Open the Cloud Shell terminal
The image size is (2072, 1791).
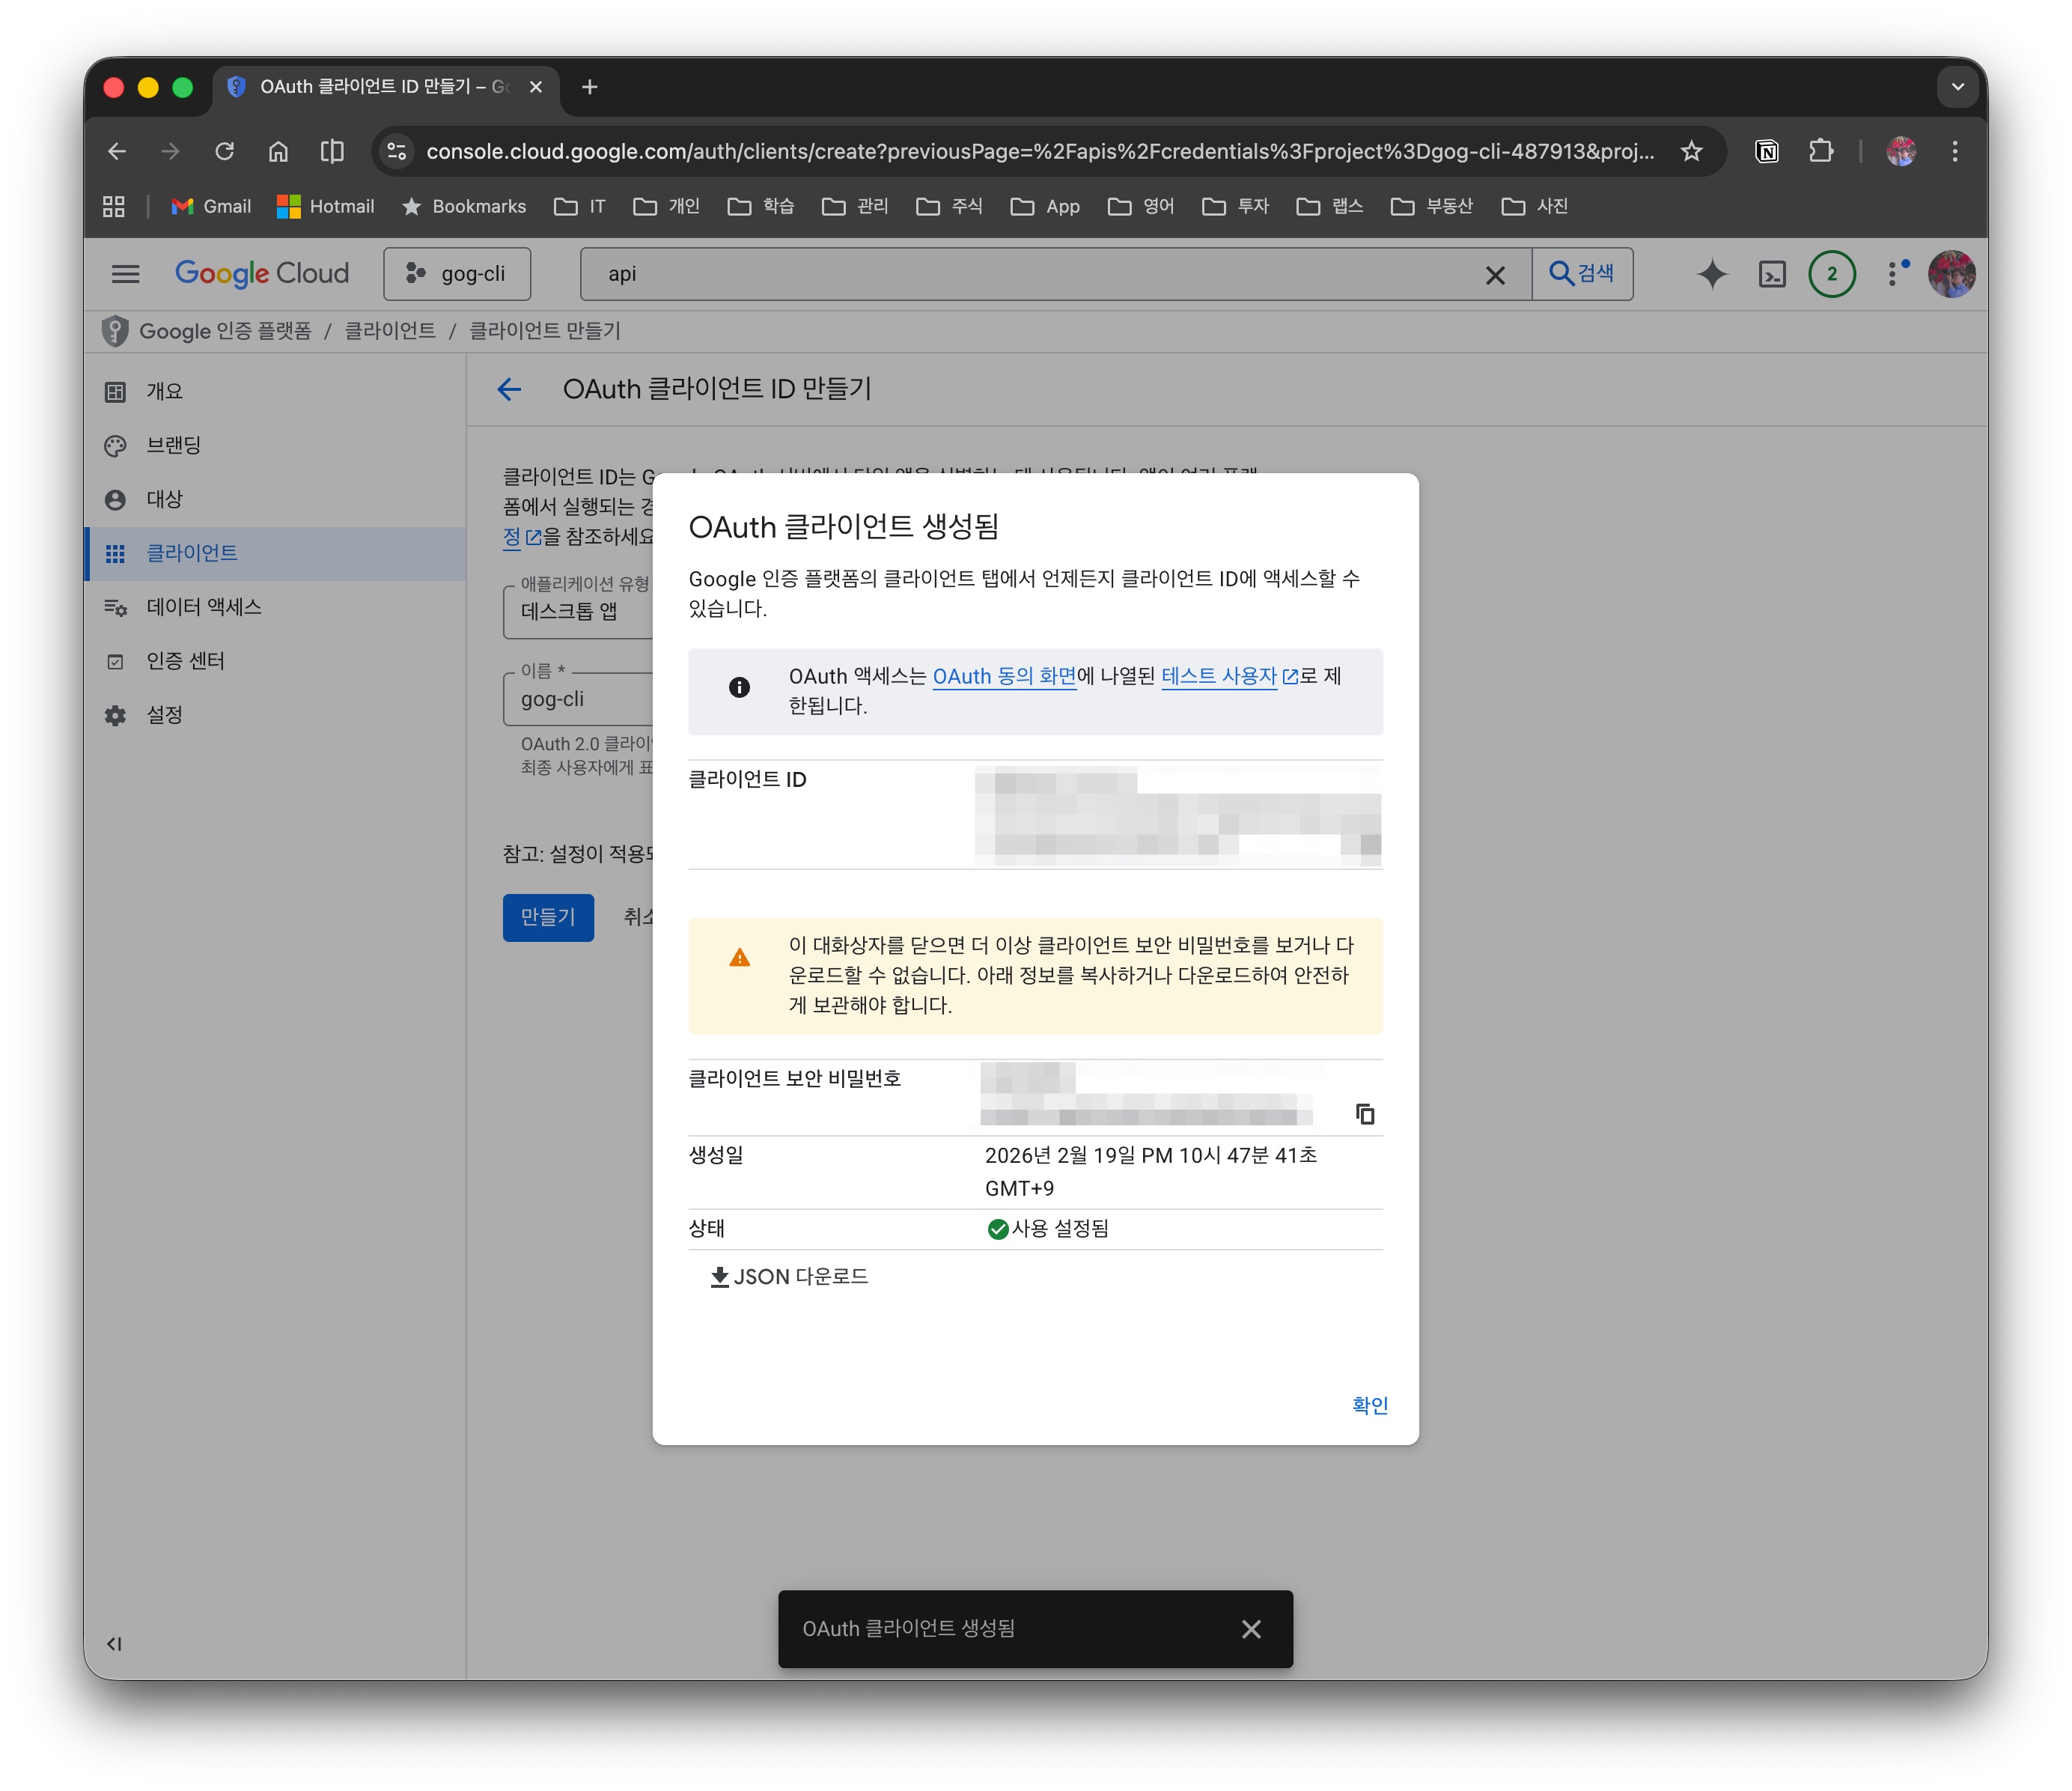click(1771, 274)
